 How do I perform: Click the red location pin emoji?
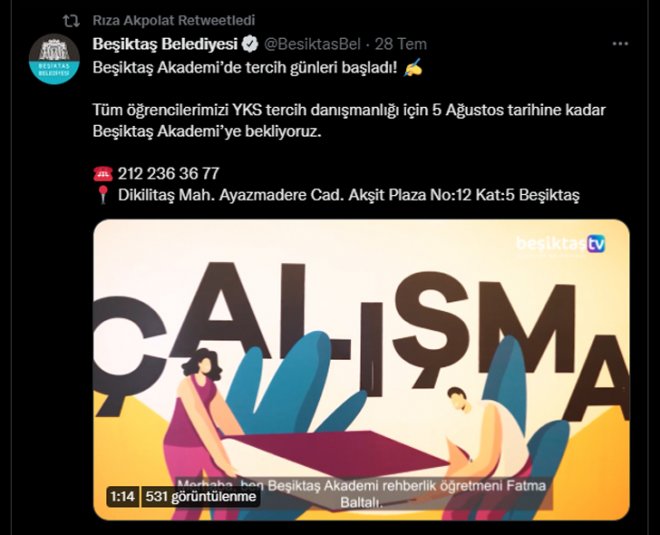(x=103, y=195)
